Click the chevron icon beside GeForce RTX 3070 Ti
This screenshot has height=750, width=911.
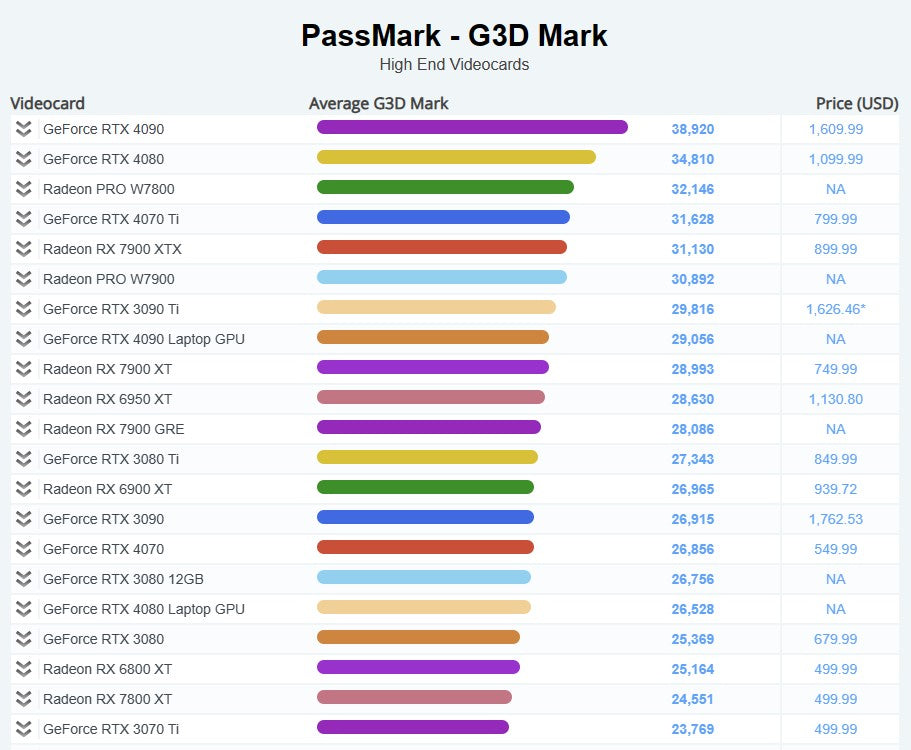(x=23, y=729)
